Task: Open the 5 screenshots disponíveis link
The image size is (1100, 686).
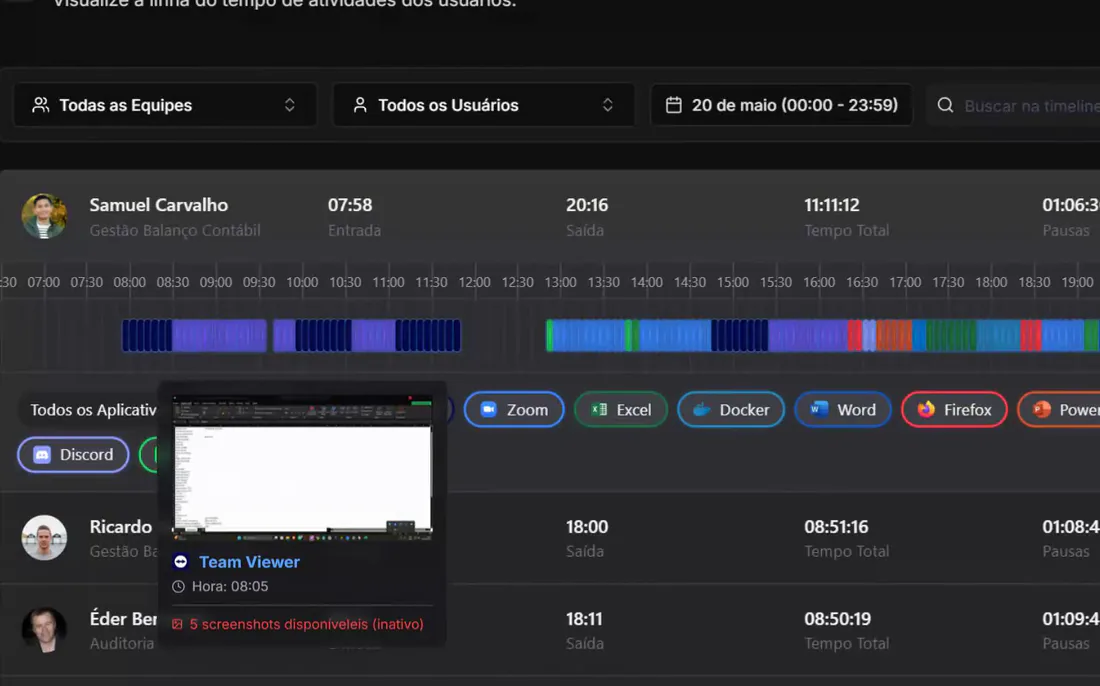Action: pyautogui.click(x=307, y=624)
